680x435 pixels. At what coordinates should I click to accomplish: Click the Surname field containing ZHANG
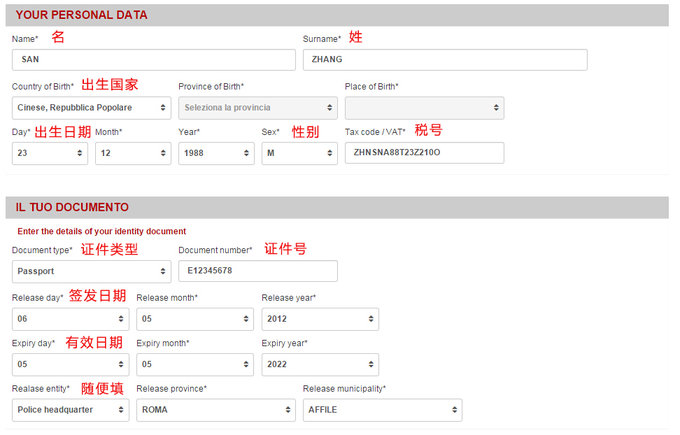[x=444, y=60]
